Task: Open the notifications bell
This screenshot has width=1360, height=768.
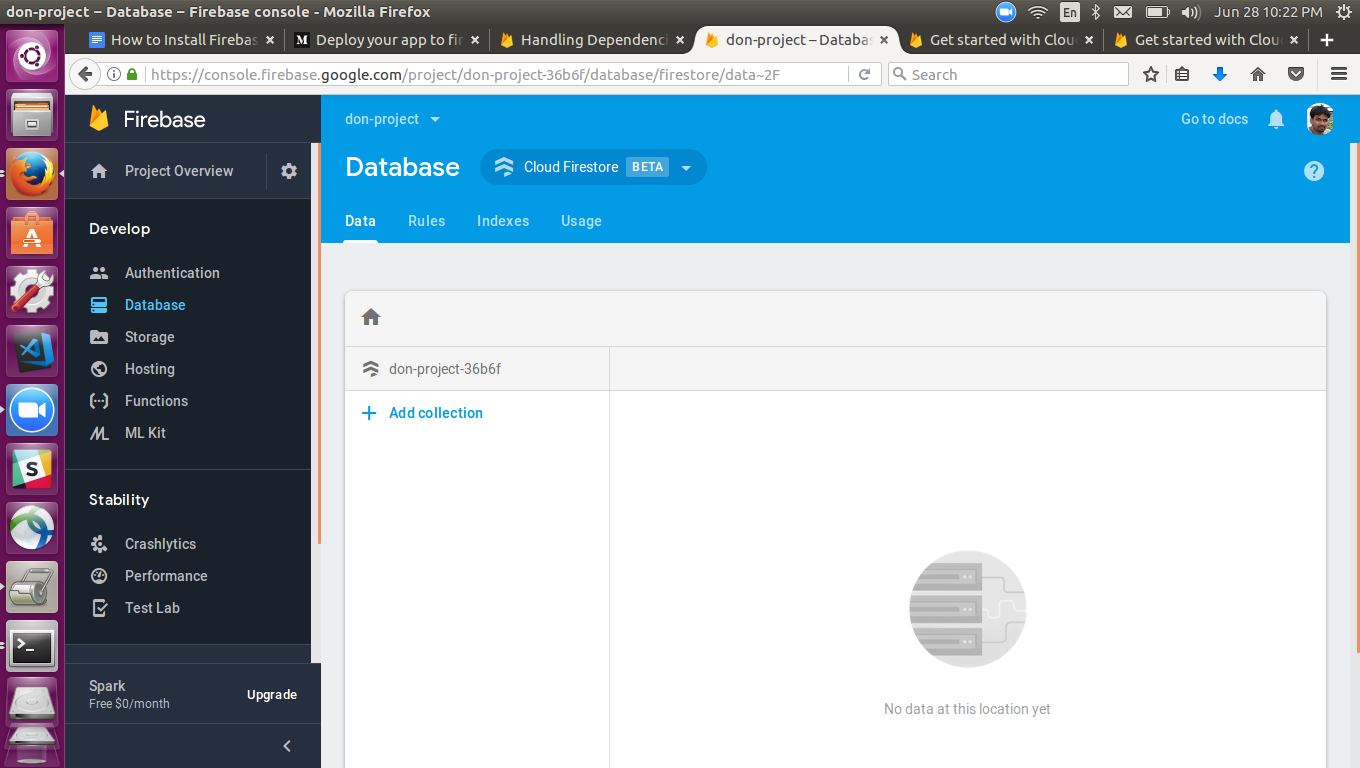Action: pyautogui.click(x=1276, y=119)
